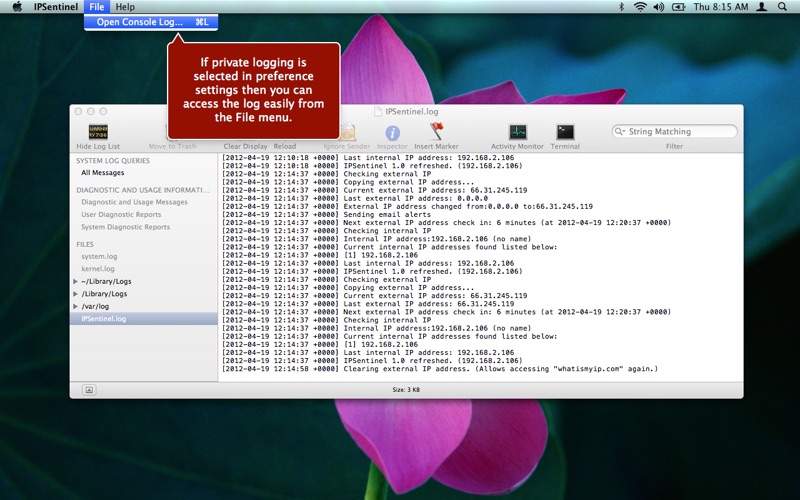
Task: Open the Apple menu
Action: coord(17,7)
